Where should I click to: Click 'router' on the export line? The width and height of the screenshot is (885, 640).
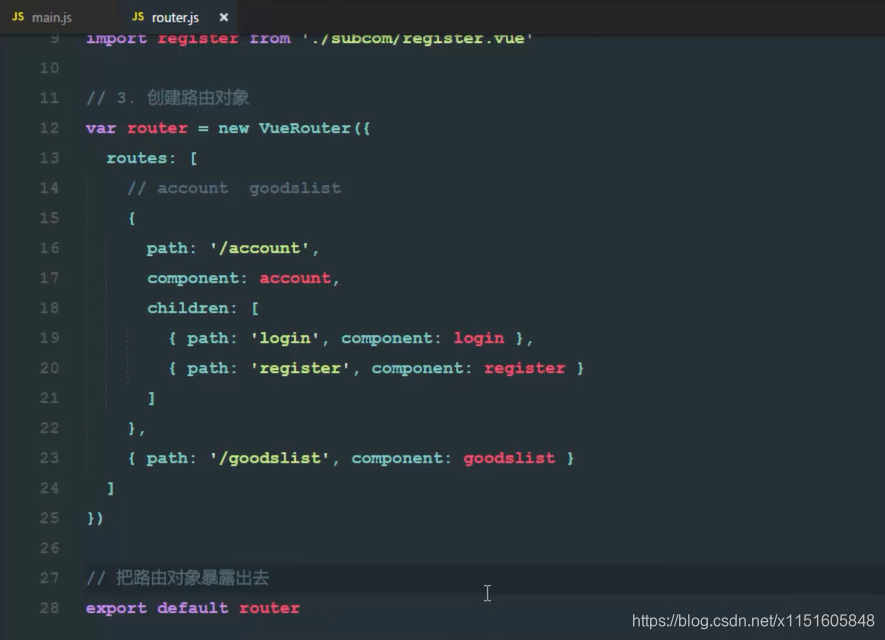click(269, 608)
